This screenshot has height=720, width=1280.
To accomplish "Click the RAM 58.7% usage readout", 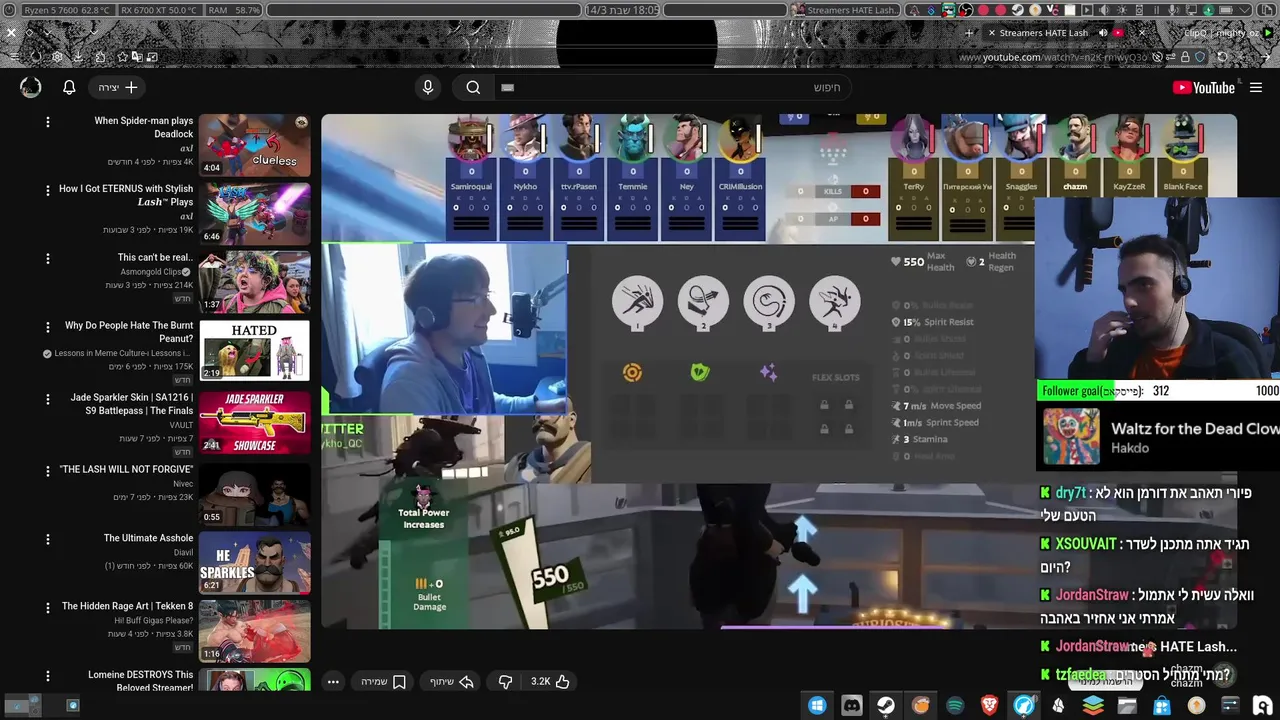I will coord(233,9).
